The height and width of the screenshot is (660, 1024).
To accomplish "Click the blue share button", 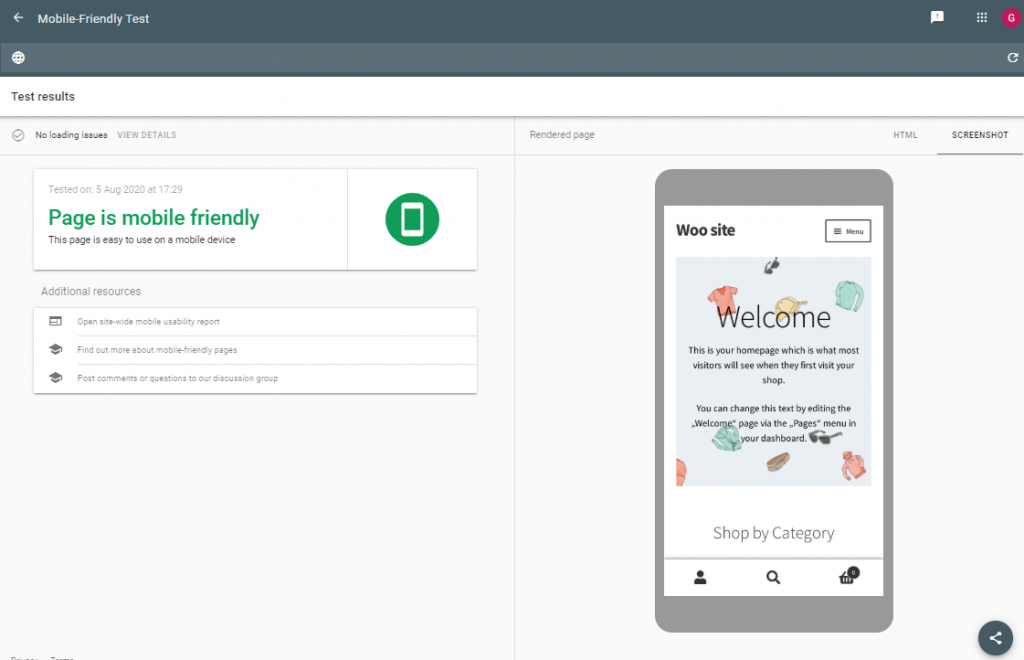I will tap(994, 637).
